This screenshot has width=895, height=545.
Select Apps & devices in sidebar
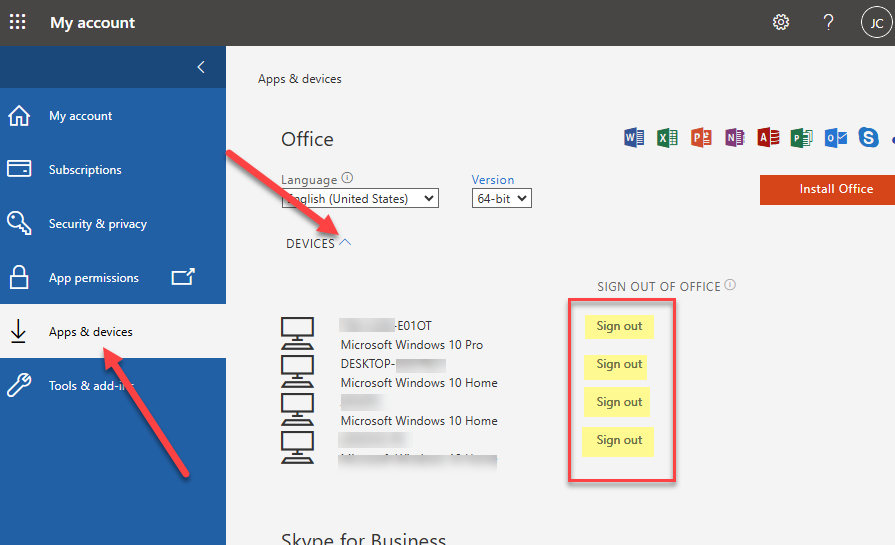point(113,332)
